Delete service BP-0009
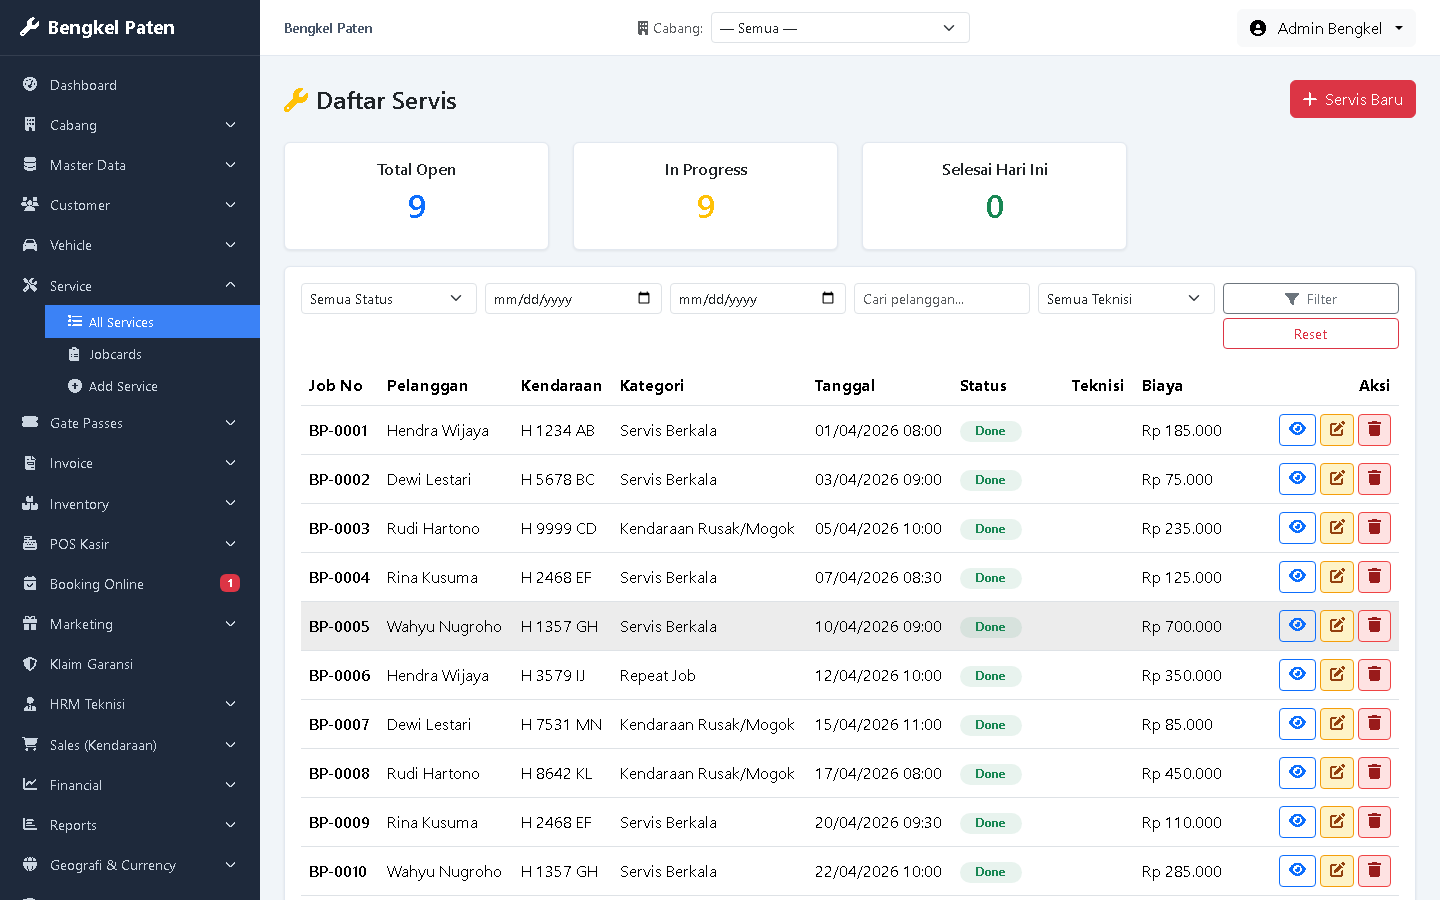This screenshot has height=900, width=1440. coord(1375,822)
